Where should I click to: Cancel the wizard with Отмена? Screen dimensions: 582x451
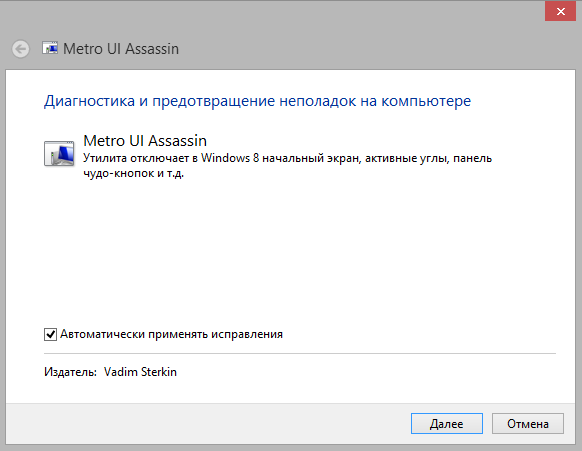click(x=528, y=424)
